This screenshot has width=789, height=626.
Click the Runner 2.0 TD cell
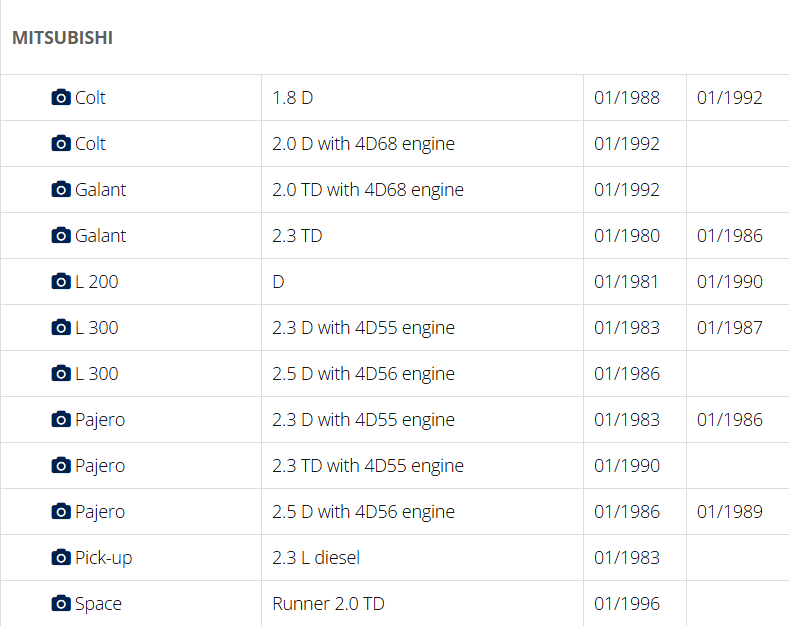tap(328, 604)
